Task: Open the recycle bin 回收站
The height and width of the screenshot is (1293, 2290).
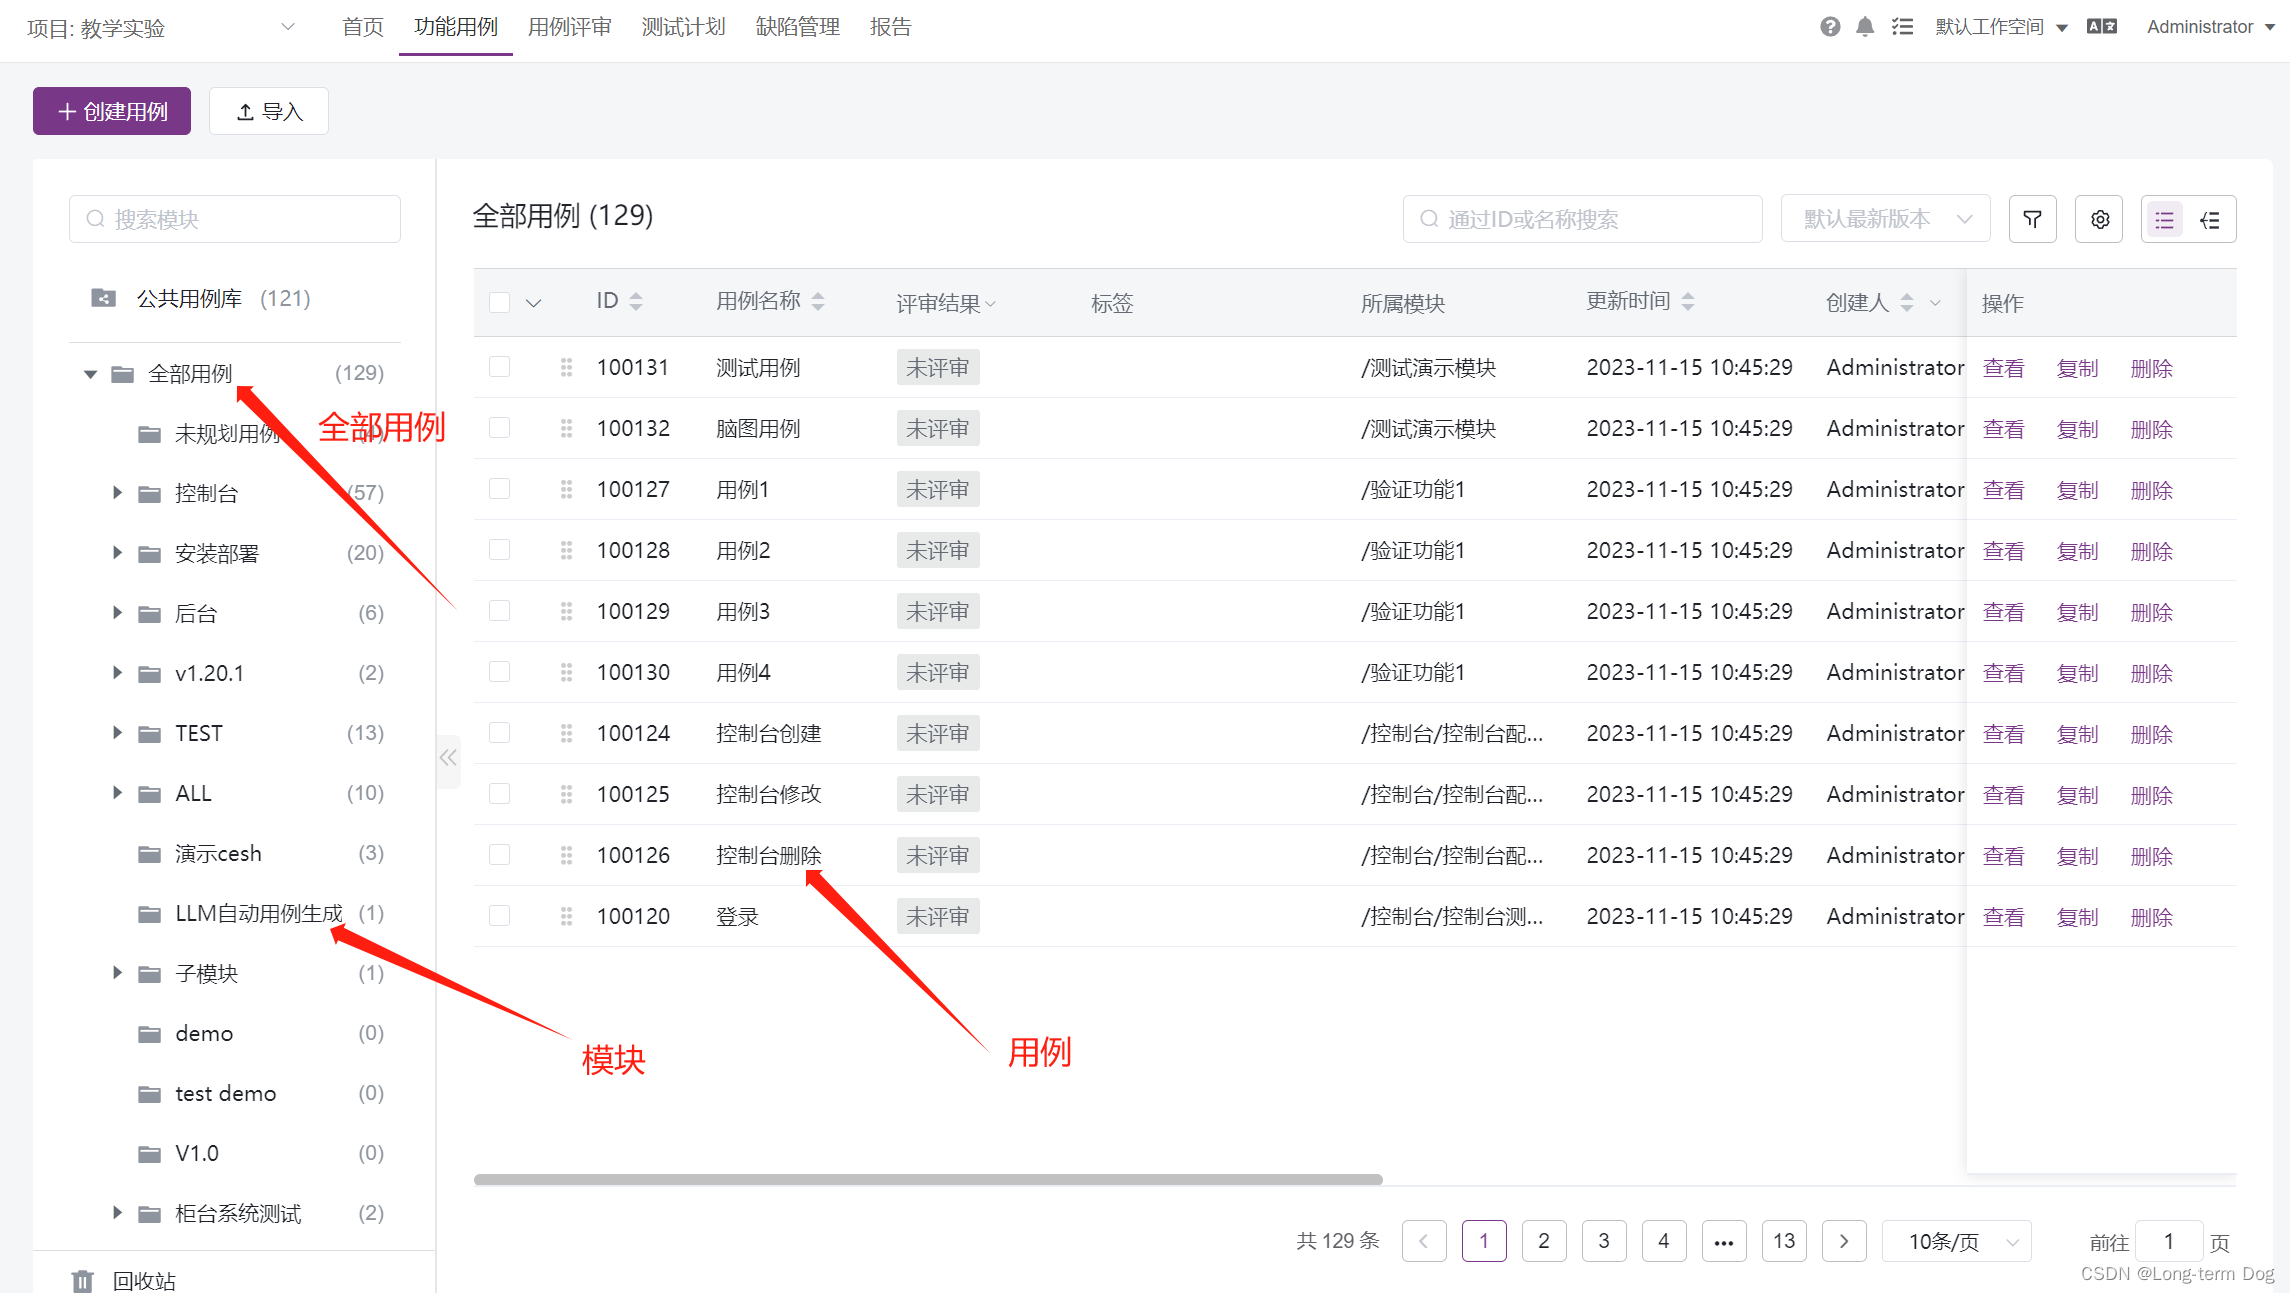Action: click(x=143, y=1280)
